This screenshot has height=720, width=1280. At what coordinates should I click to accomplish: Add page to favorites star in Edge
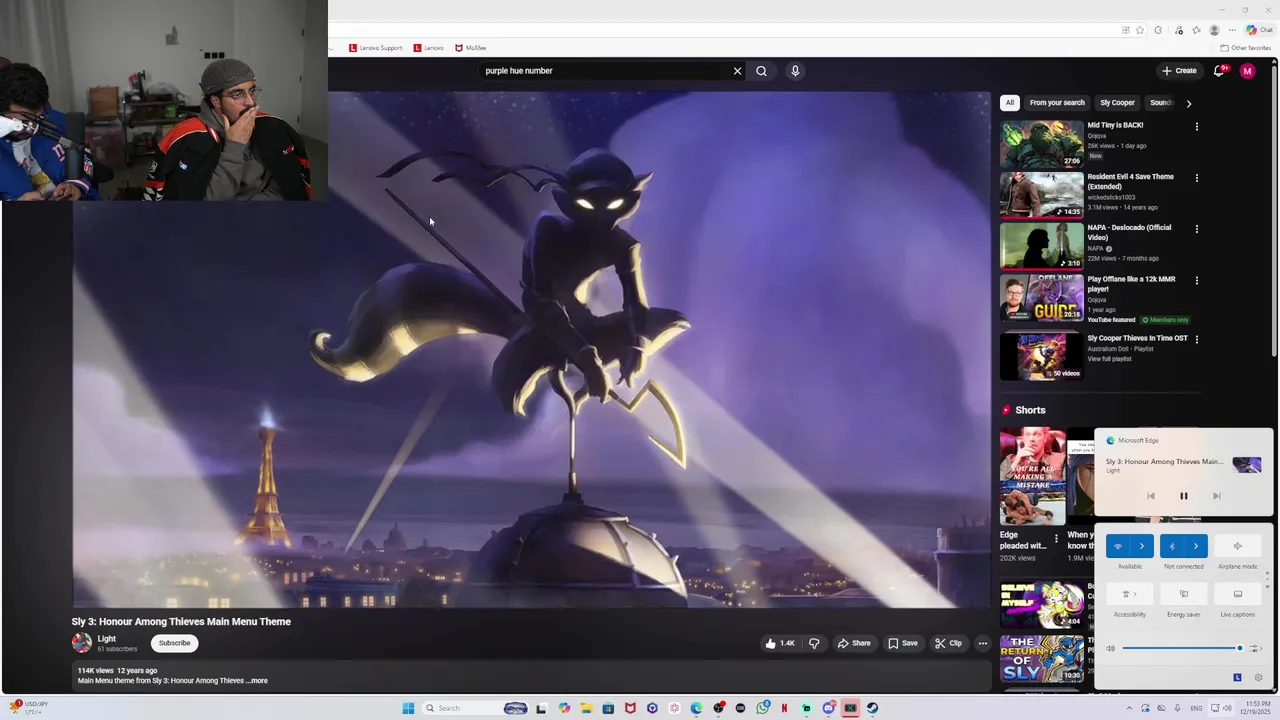tap(1140, 30)
